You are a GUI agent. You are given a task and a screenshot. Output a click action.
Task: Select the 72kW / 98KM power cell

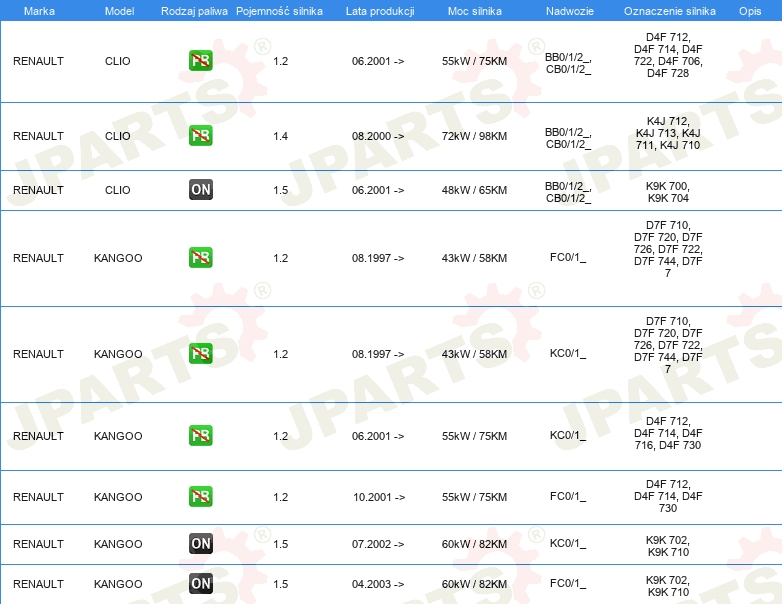click(474, 136)
